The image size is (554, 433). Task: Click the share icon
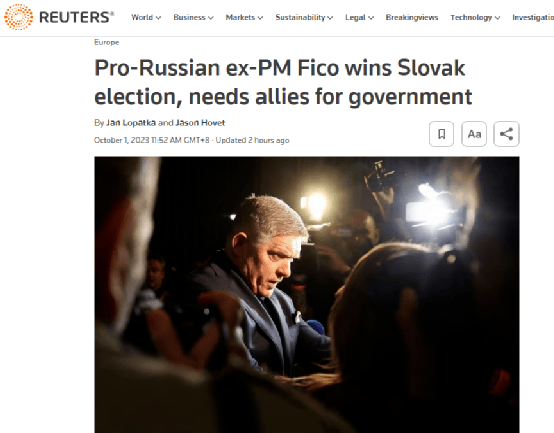[x=506, y=134]
